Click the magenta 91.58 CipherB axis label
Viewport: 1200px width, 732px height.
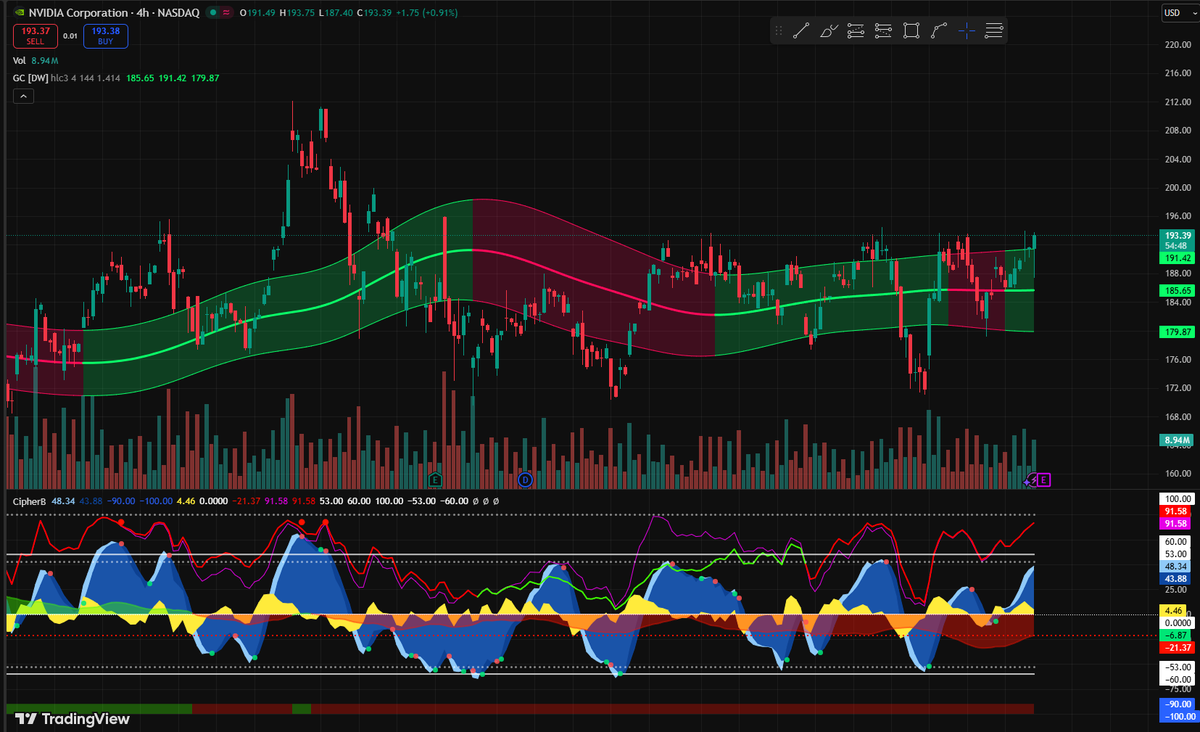[1175, 523]
